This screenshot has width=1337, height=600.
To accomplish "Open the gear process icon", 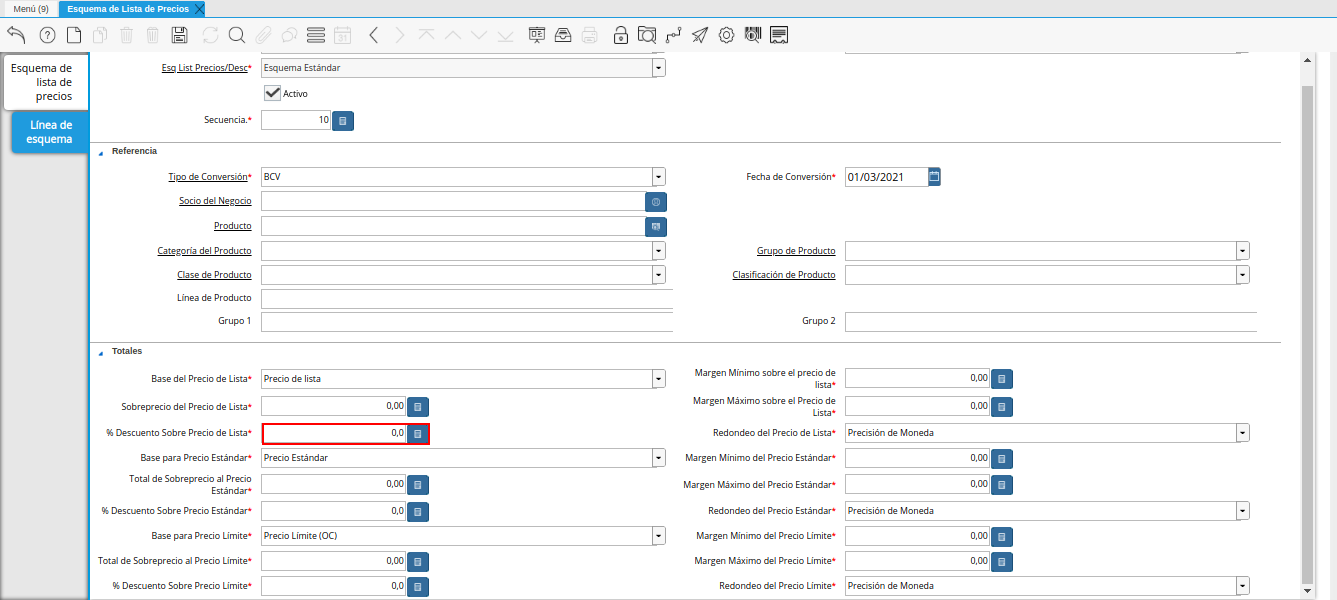I will pyautogui.click(x=727, y=35).
